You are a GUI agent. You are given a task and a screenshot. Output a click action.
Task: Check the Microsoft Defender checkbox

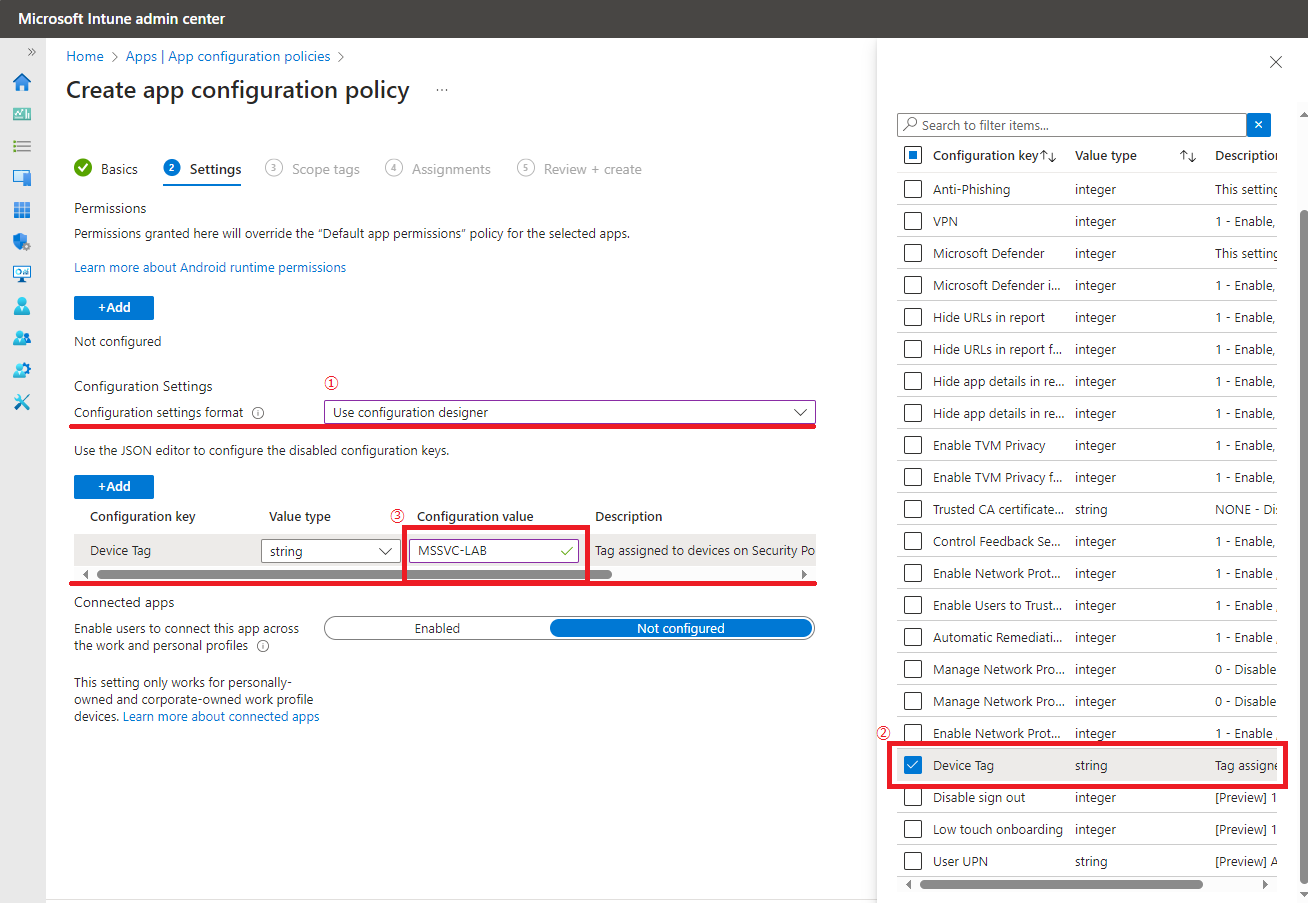(913, 253)
